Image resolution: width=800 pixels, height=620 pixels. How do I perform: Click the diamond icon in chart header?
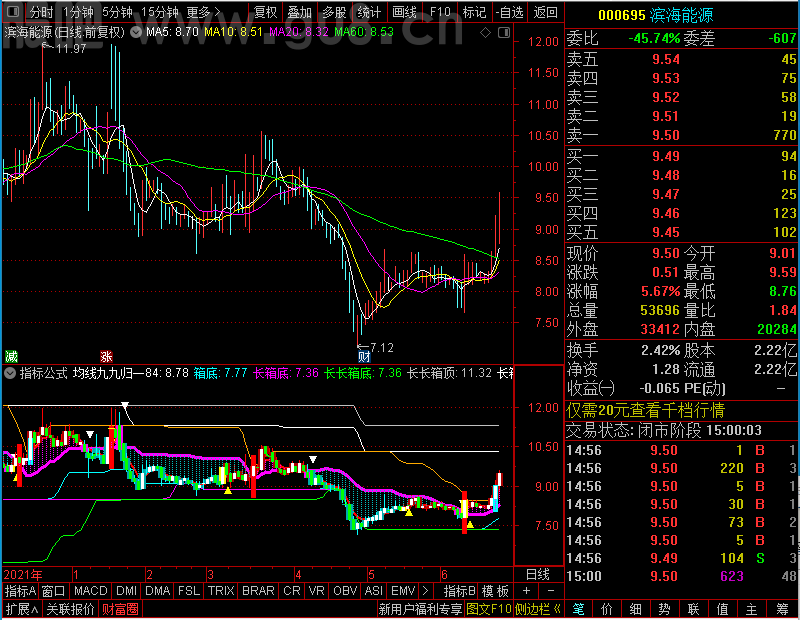486,33
